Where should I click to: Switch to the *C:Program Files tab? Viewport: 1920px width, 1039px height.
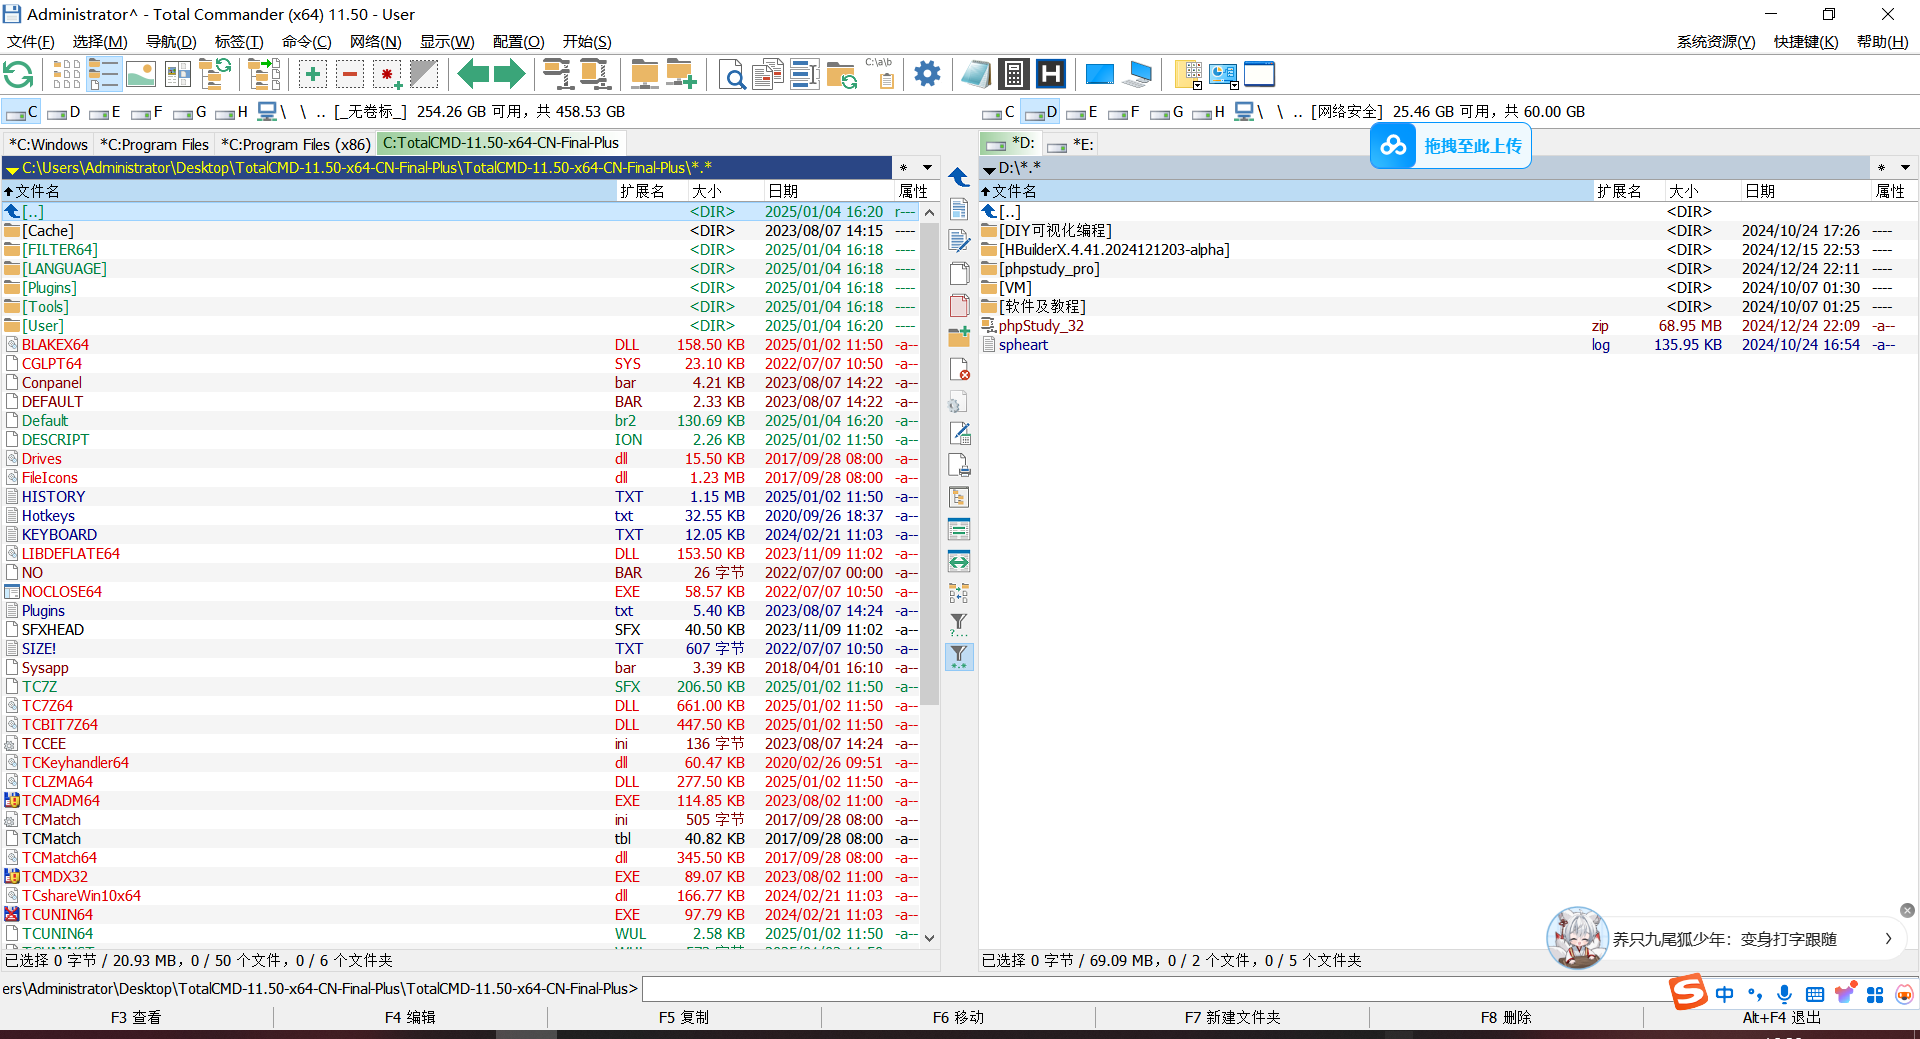[155, 144]
